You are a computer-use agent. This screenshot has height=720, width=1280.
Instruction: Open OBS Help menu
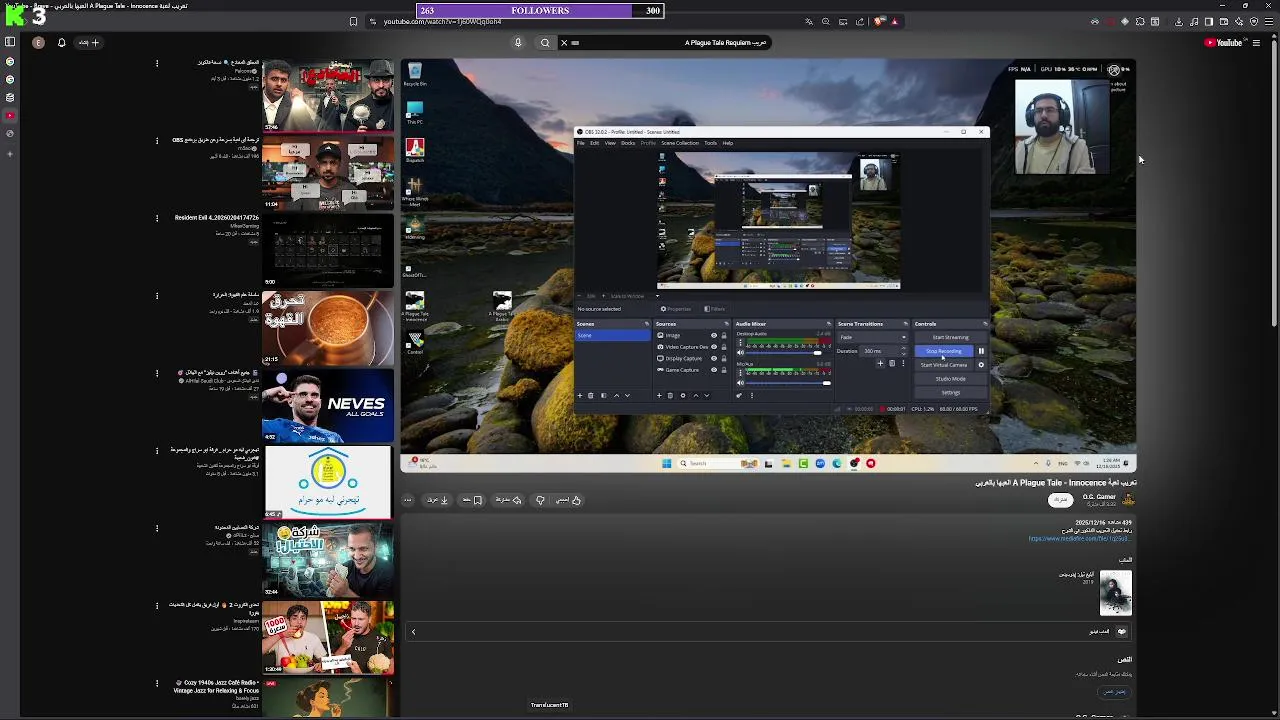click(727, 143)
